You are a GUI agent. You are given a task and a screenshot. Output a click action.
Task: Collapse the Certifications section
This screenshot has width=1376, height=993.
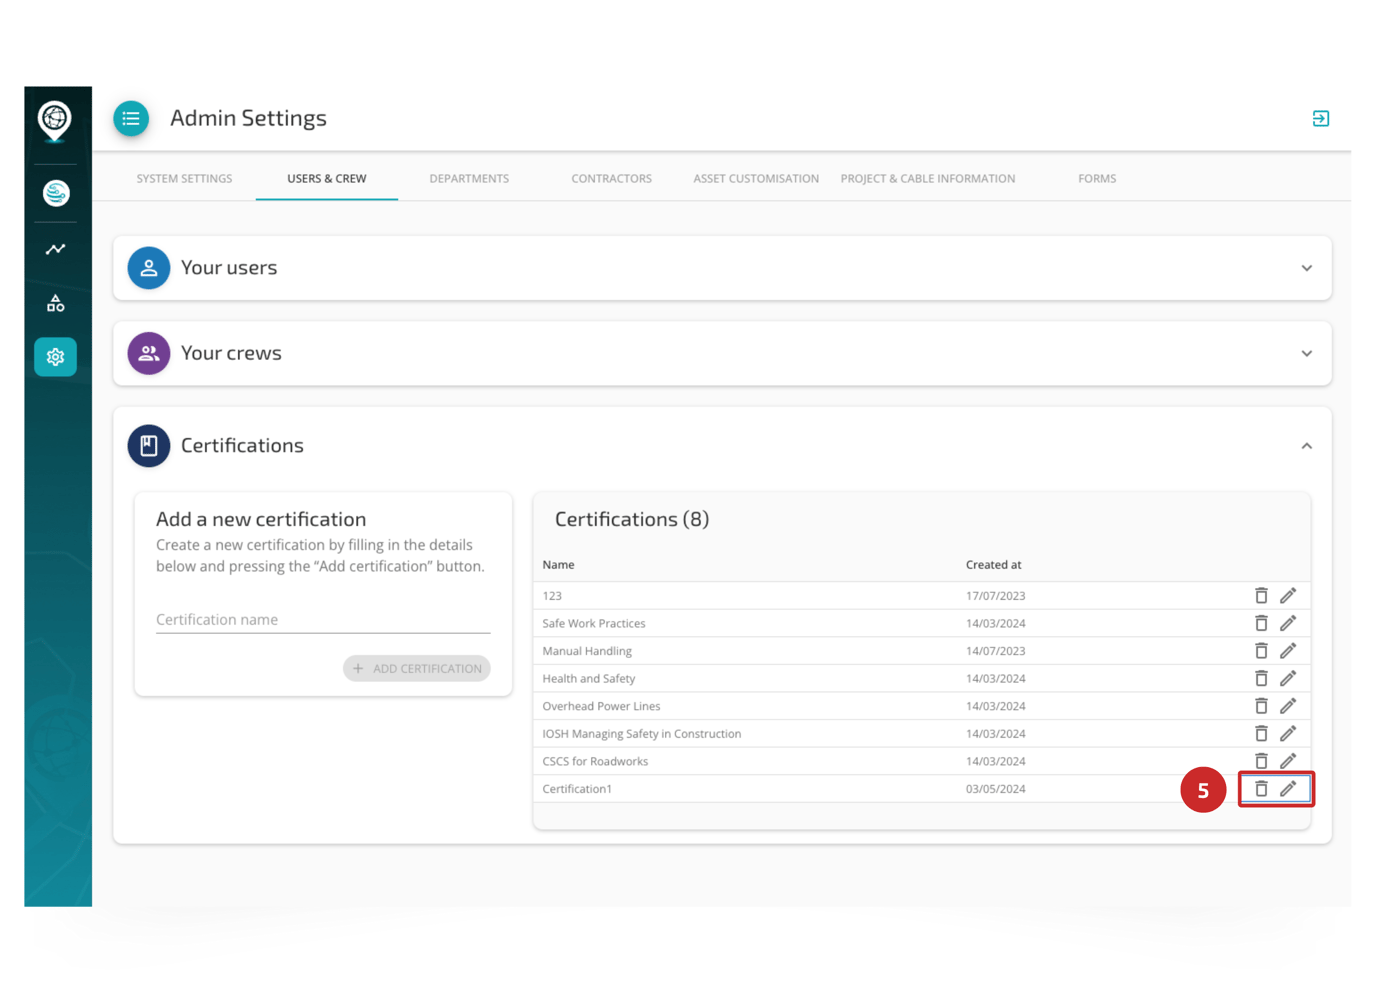click(x=1306, y=445)
